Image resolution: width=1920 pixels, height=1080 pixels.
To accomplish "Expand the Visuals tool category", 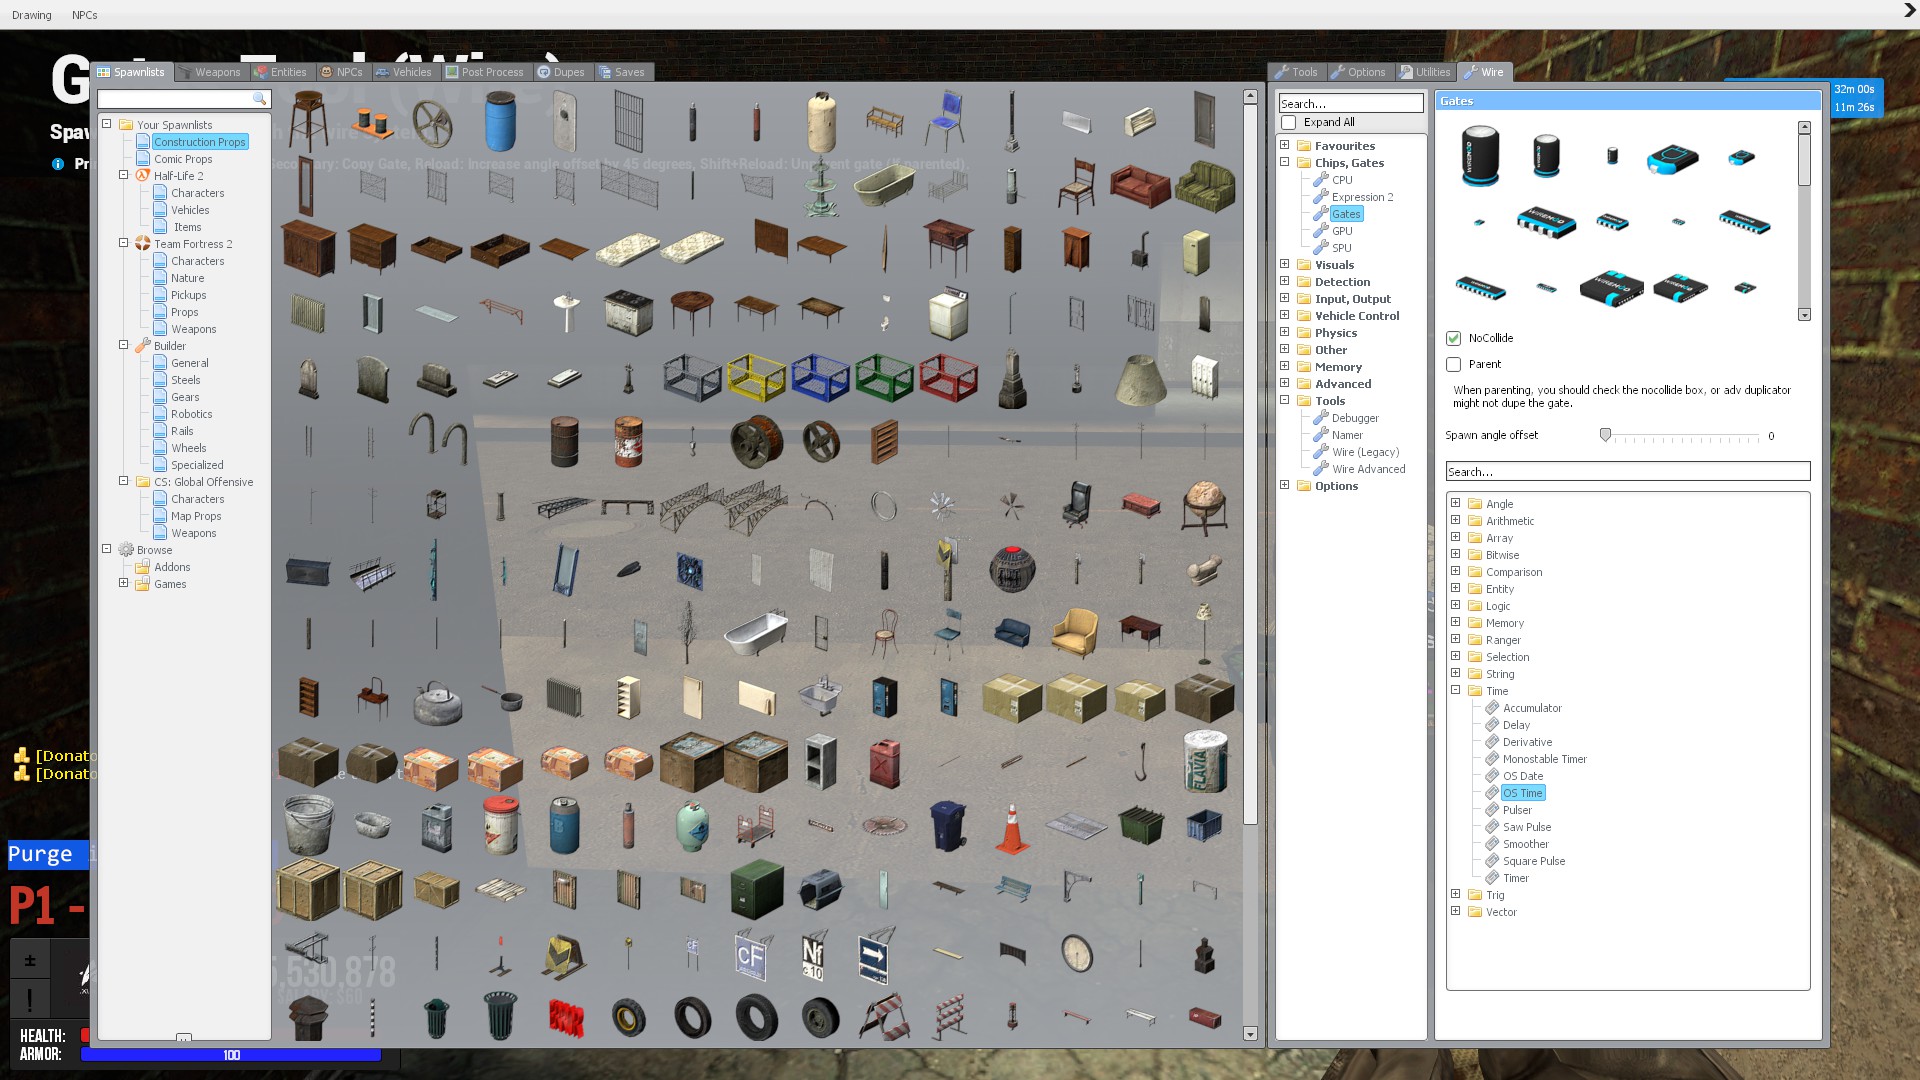I will click(x=1285, y=265).
